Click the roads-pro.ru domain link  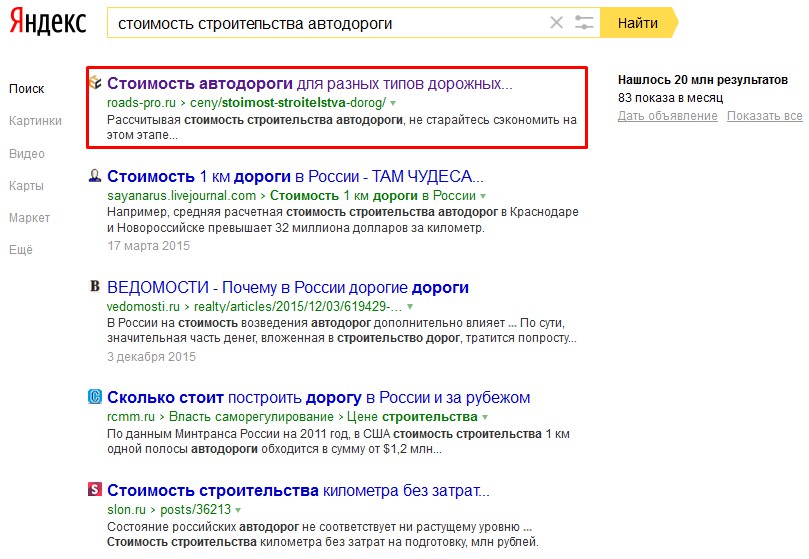click(x=141, y=103)
